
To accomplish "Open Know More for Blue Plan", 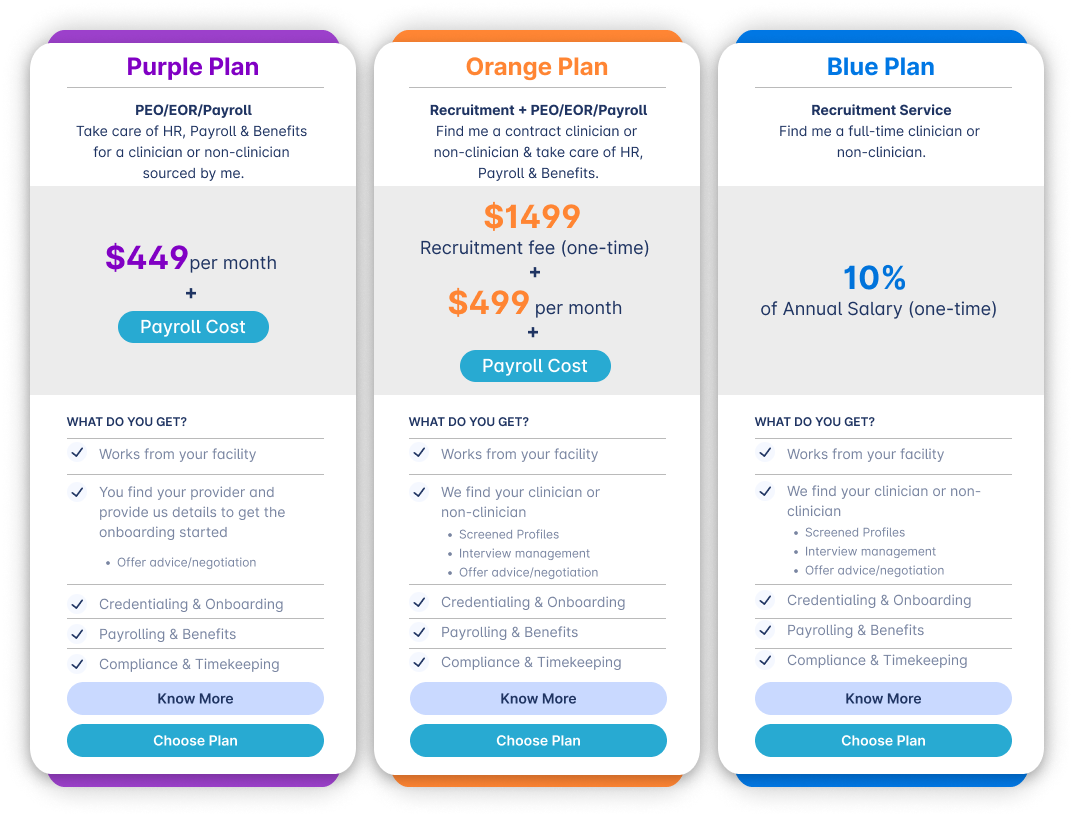I will (x=883, y=699).
